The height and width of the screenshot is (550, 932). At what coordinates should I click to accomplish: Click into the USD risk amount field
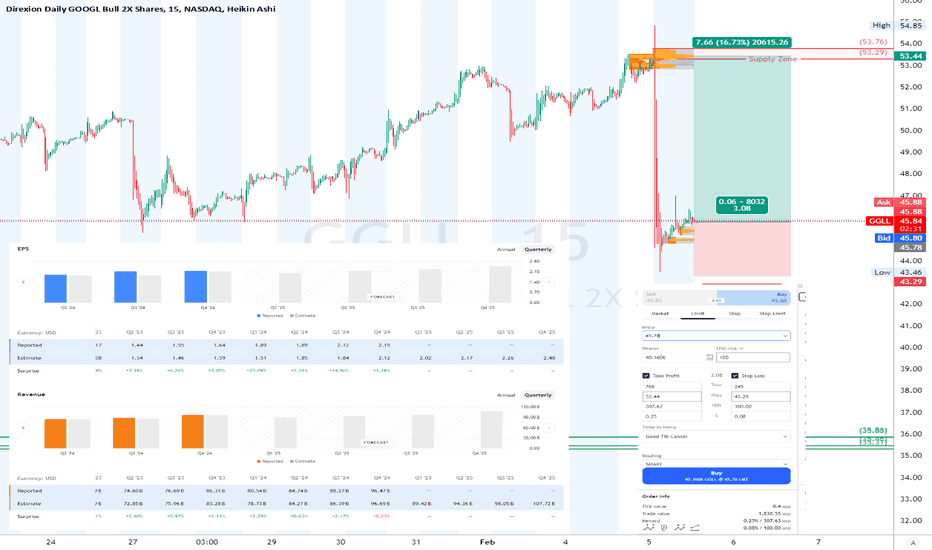coord(753,357)
